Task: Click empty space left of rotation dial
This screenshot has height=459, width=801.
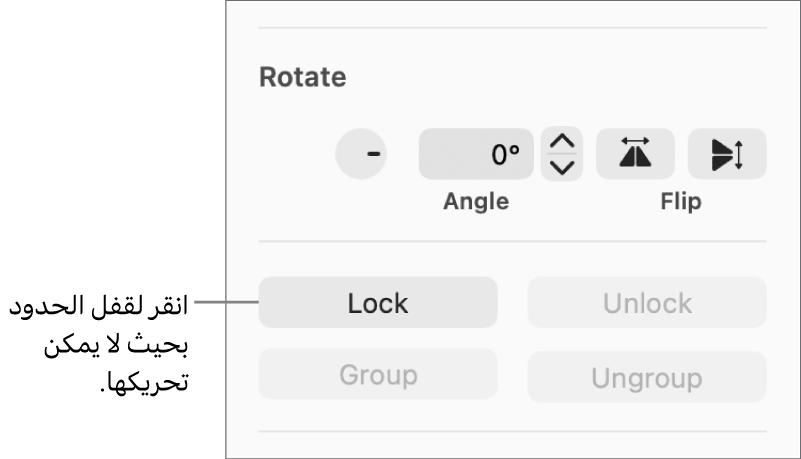Action: (x=290, y=155)
